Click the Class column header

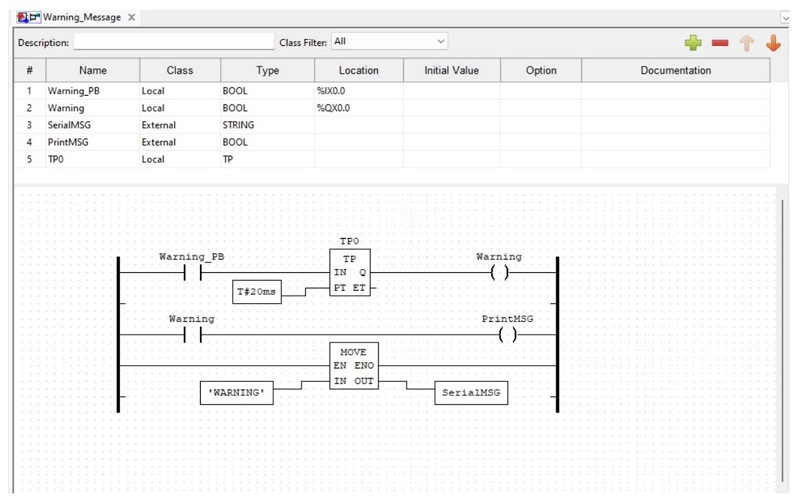click(180, 70)
